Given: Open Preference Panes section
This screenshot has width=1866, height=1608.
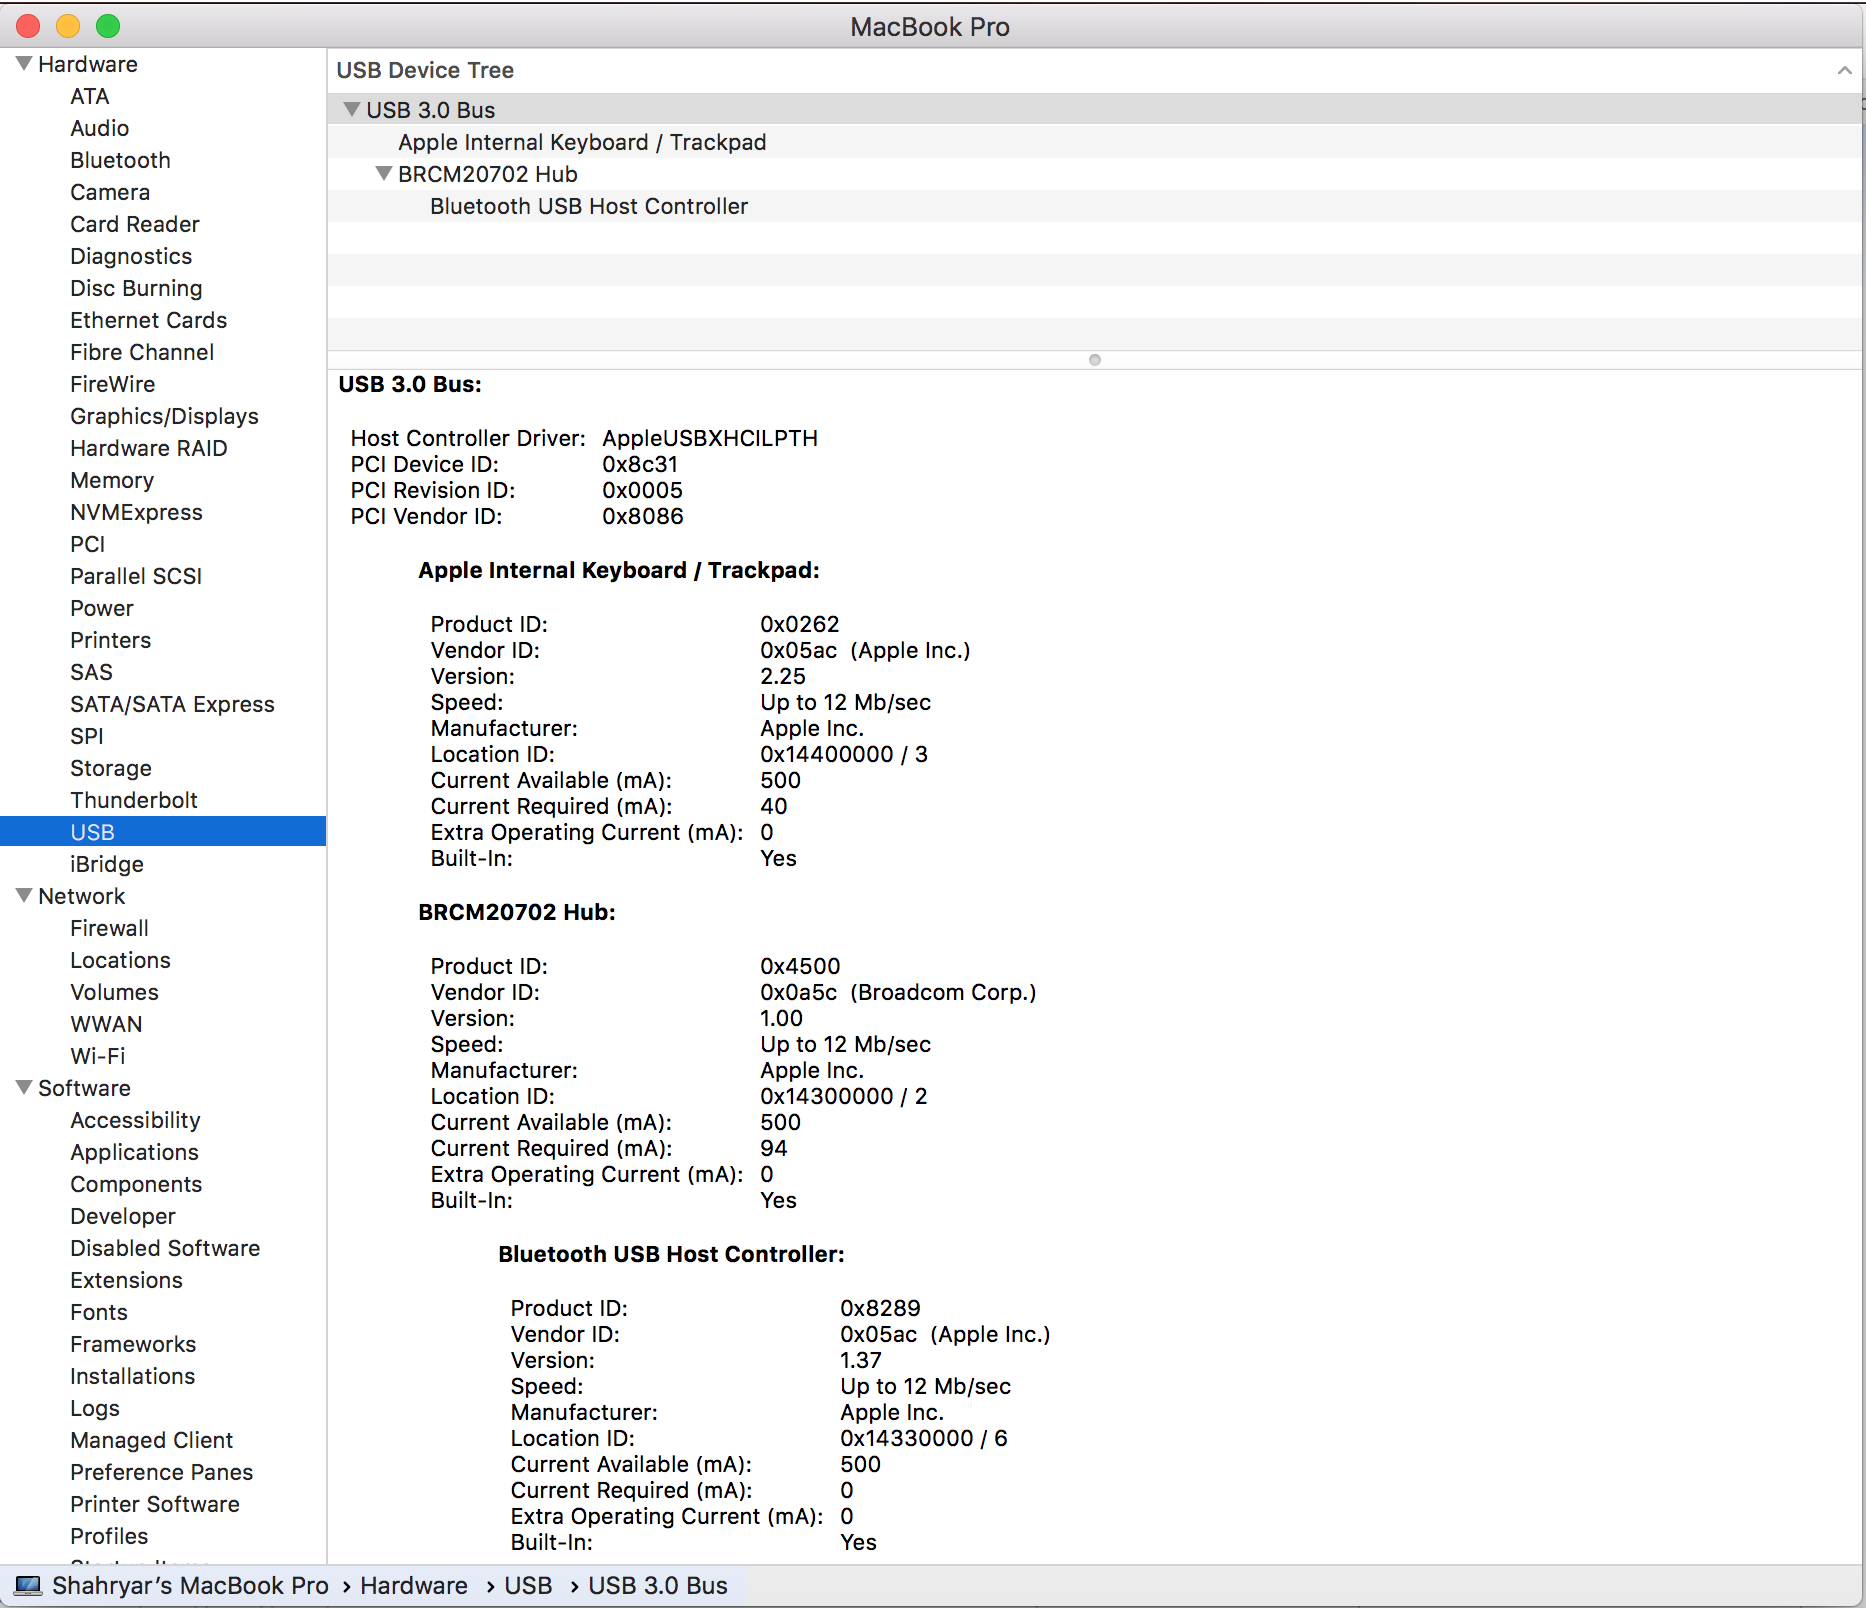Looking at the screenshot, I should [x=162, y=1472].
